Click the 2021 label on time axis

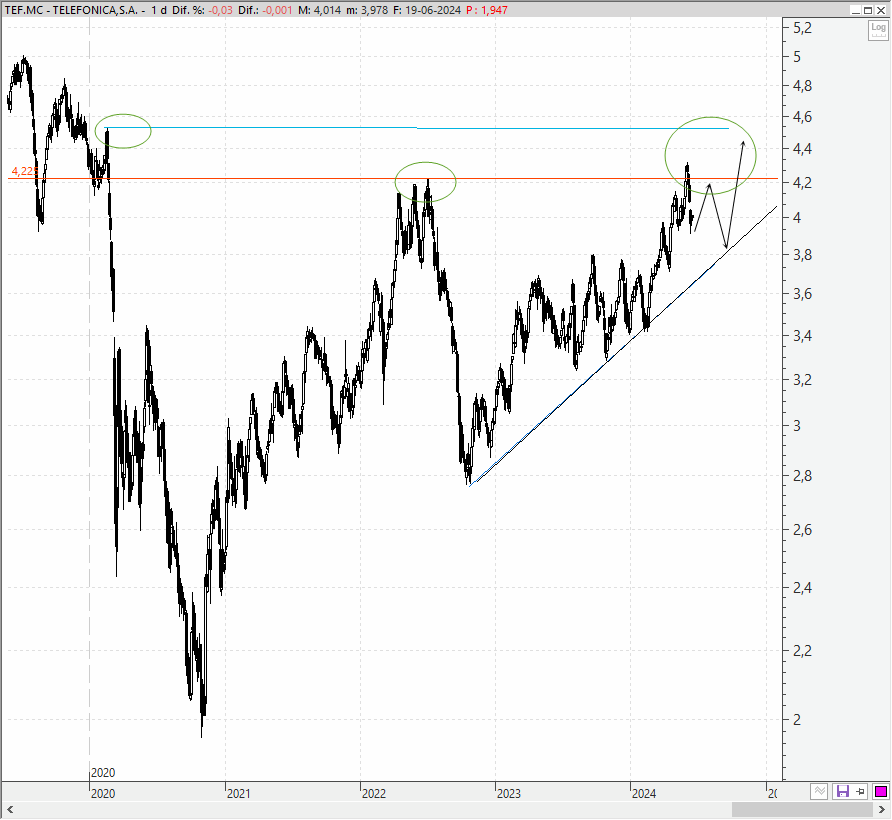tap(238, 793)
